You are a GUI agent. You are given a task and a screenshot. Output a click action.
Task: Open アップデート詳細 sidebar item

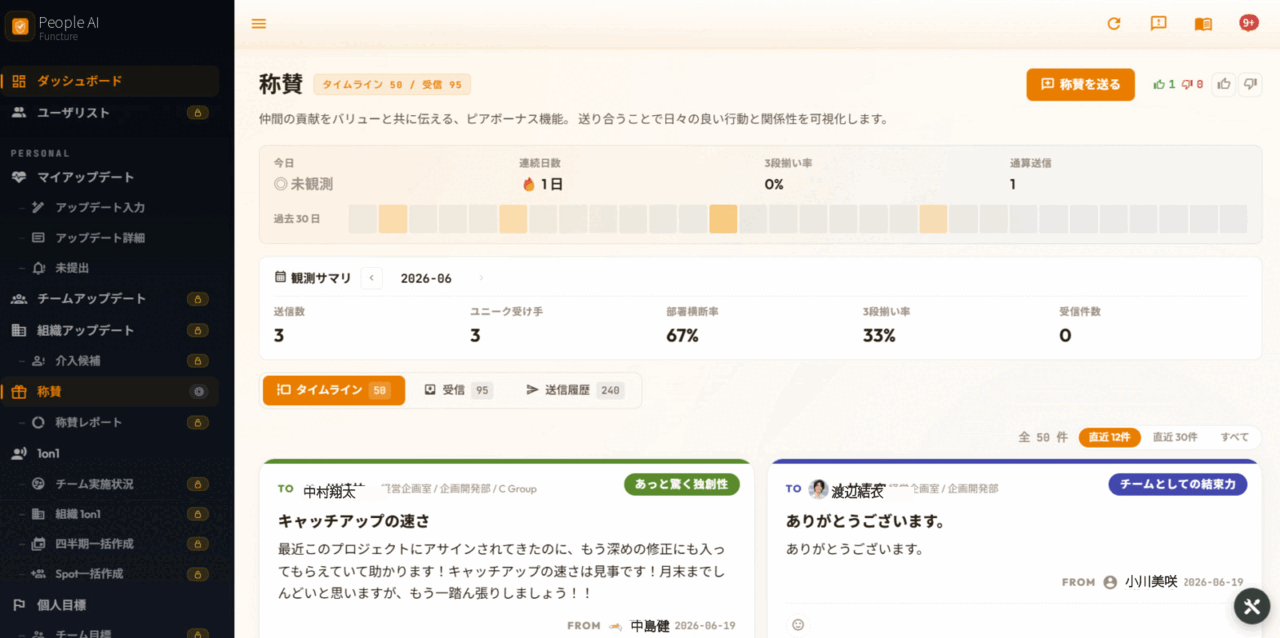pyautogui.click(x=110, y=237)
